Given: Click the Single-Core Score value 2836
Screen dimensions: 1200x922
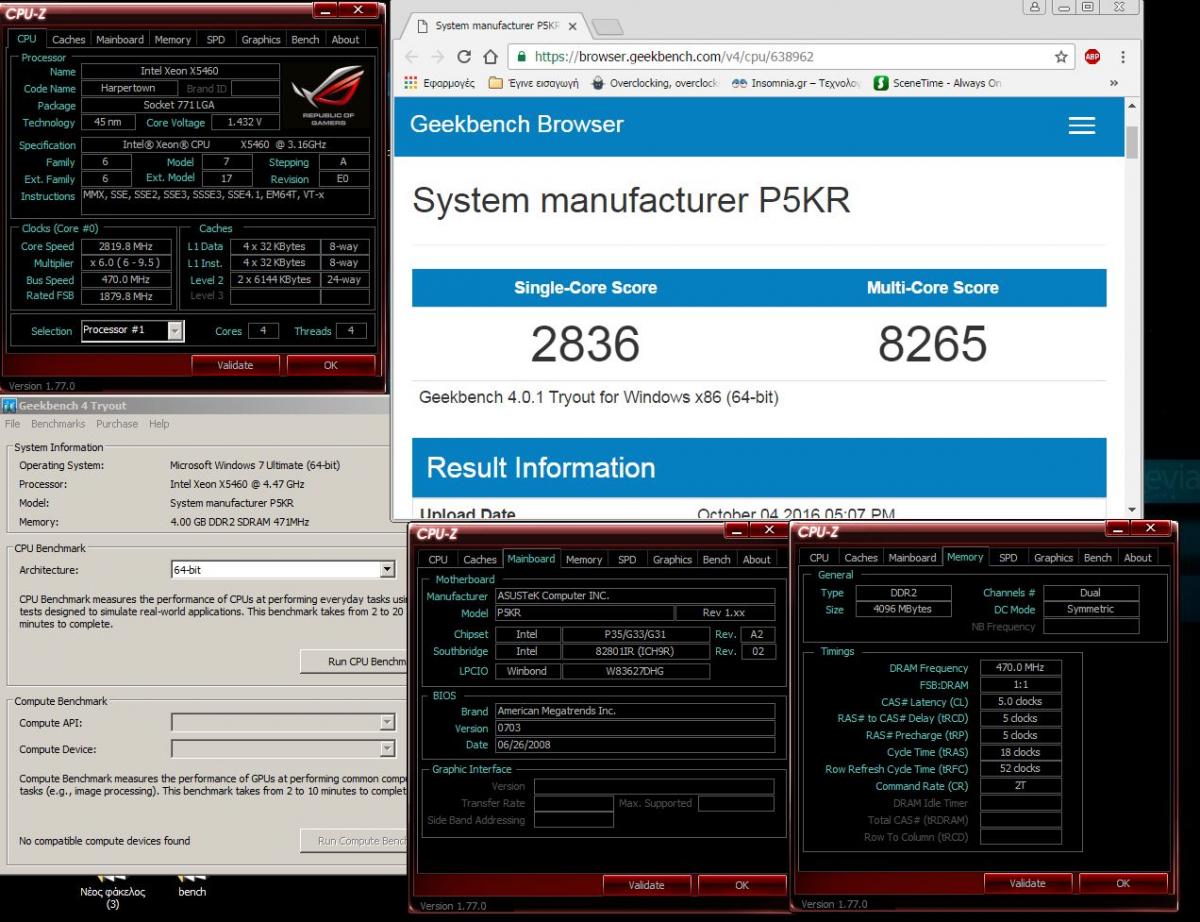Looking at the screenshot, I should tap(585, 344).
